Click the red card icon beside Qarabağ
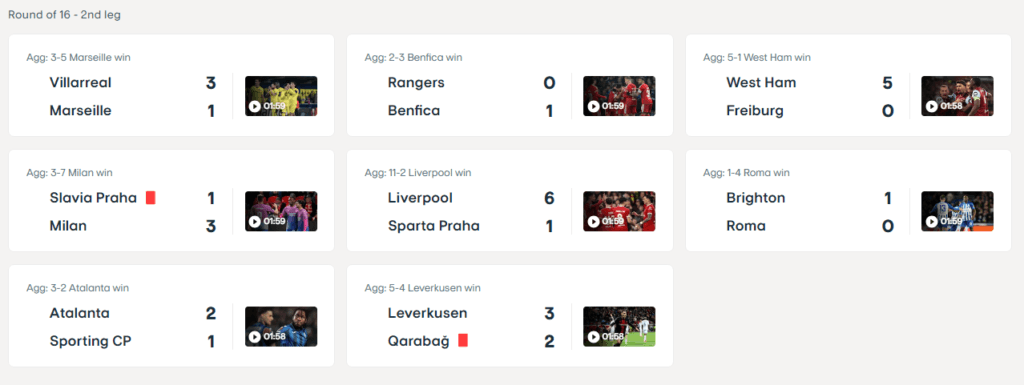This screenshot has height=385, width=1024. pos(463,341)
